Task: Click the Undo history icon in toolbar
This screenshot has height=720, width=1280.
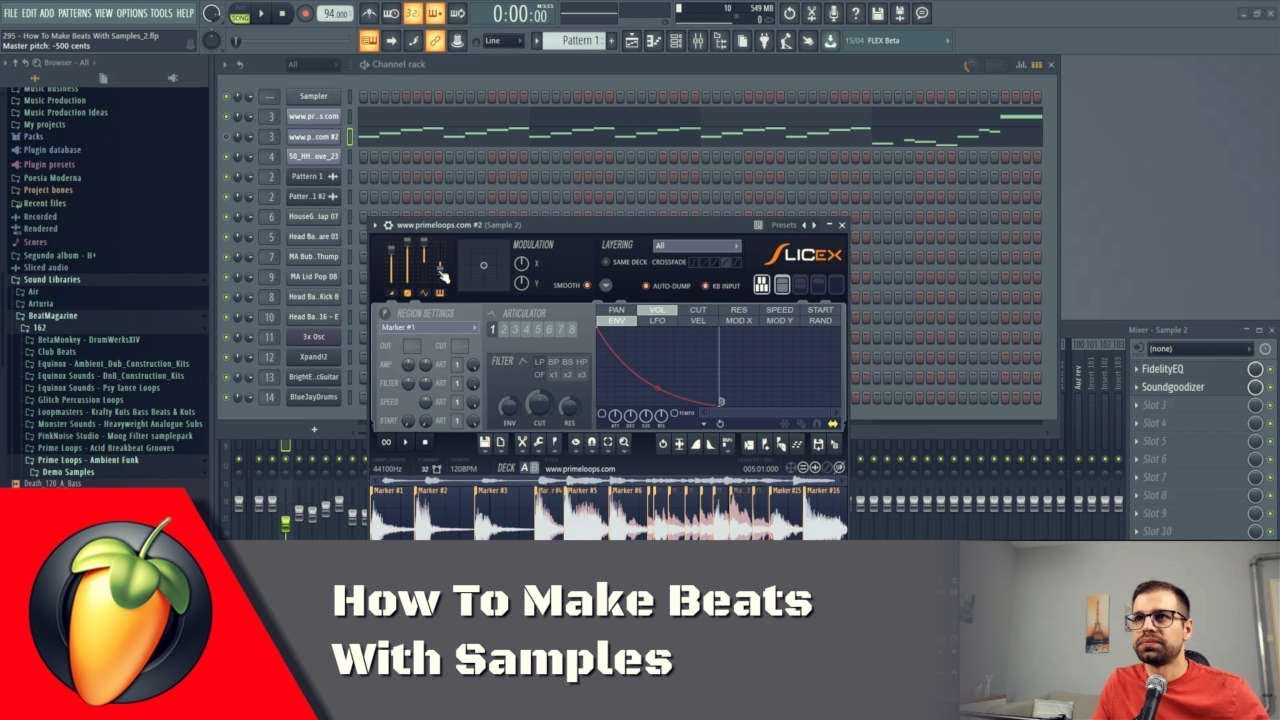Action: [x=789, y=14]
